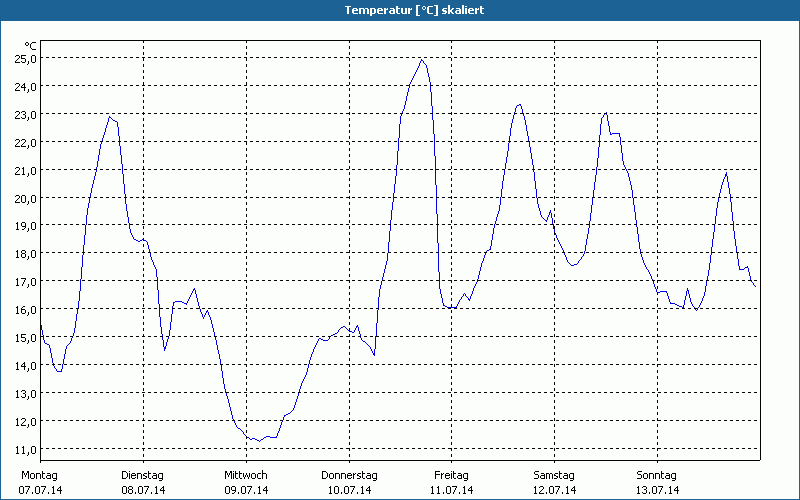
Task: Click the 20,0 axis value
Action: pos(26,198)
